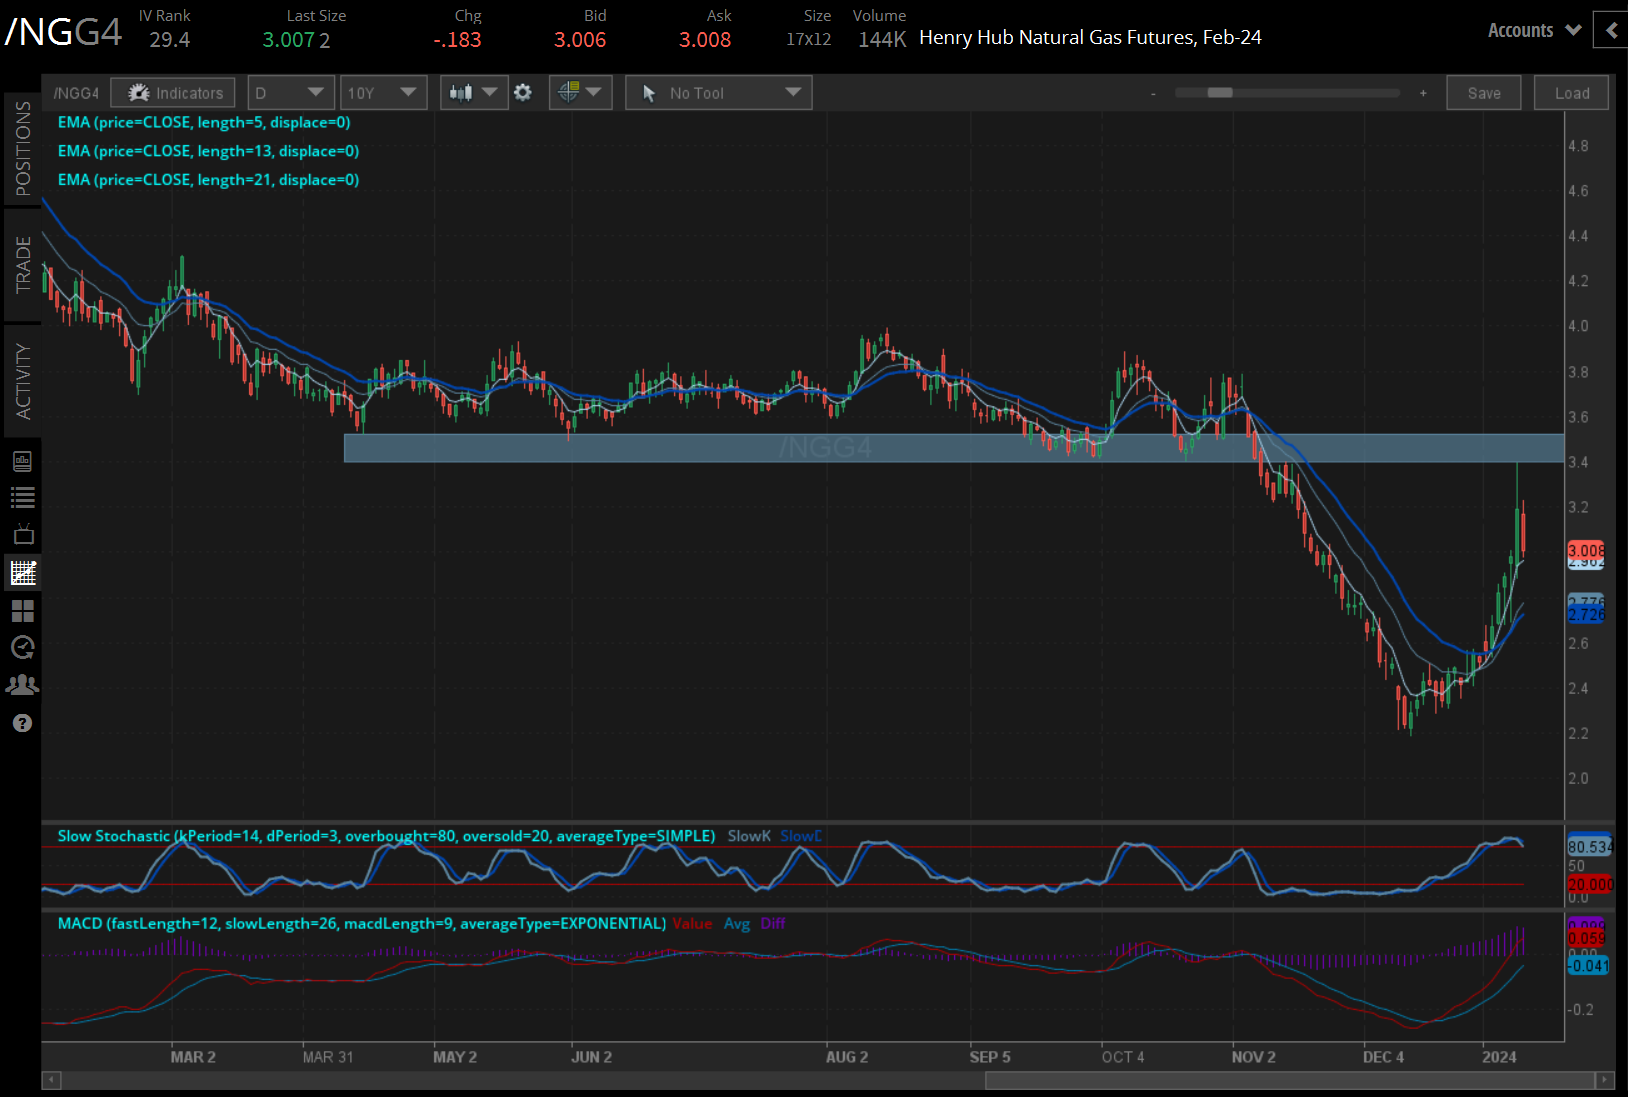This screenshot has width=1628, height=1097.
Task: Click the zoom-out minus beside the slider
Action: click(x=1153, y=93)
